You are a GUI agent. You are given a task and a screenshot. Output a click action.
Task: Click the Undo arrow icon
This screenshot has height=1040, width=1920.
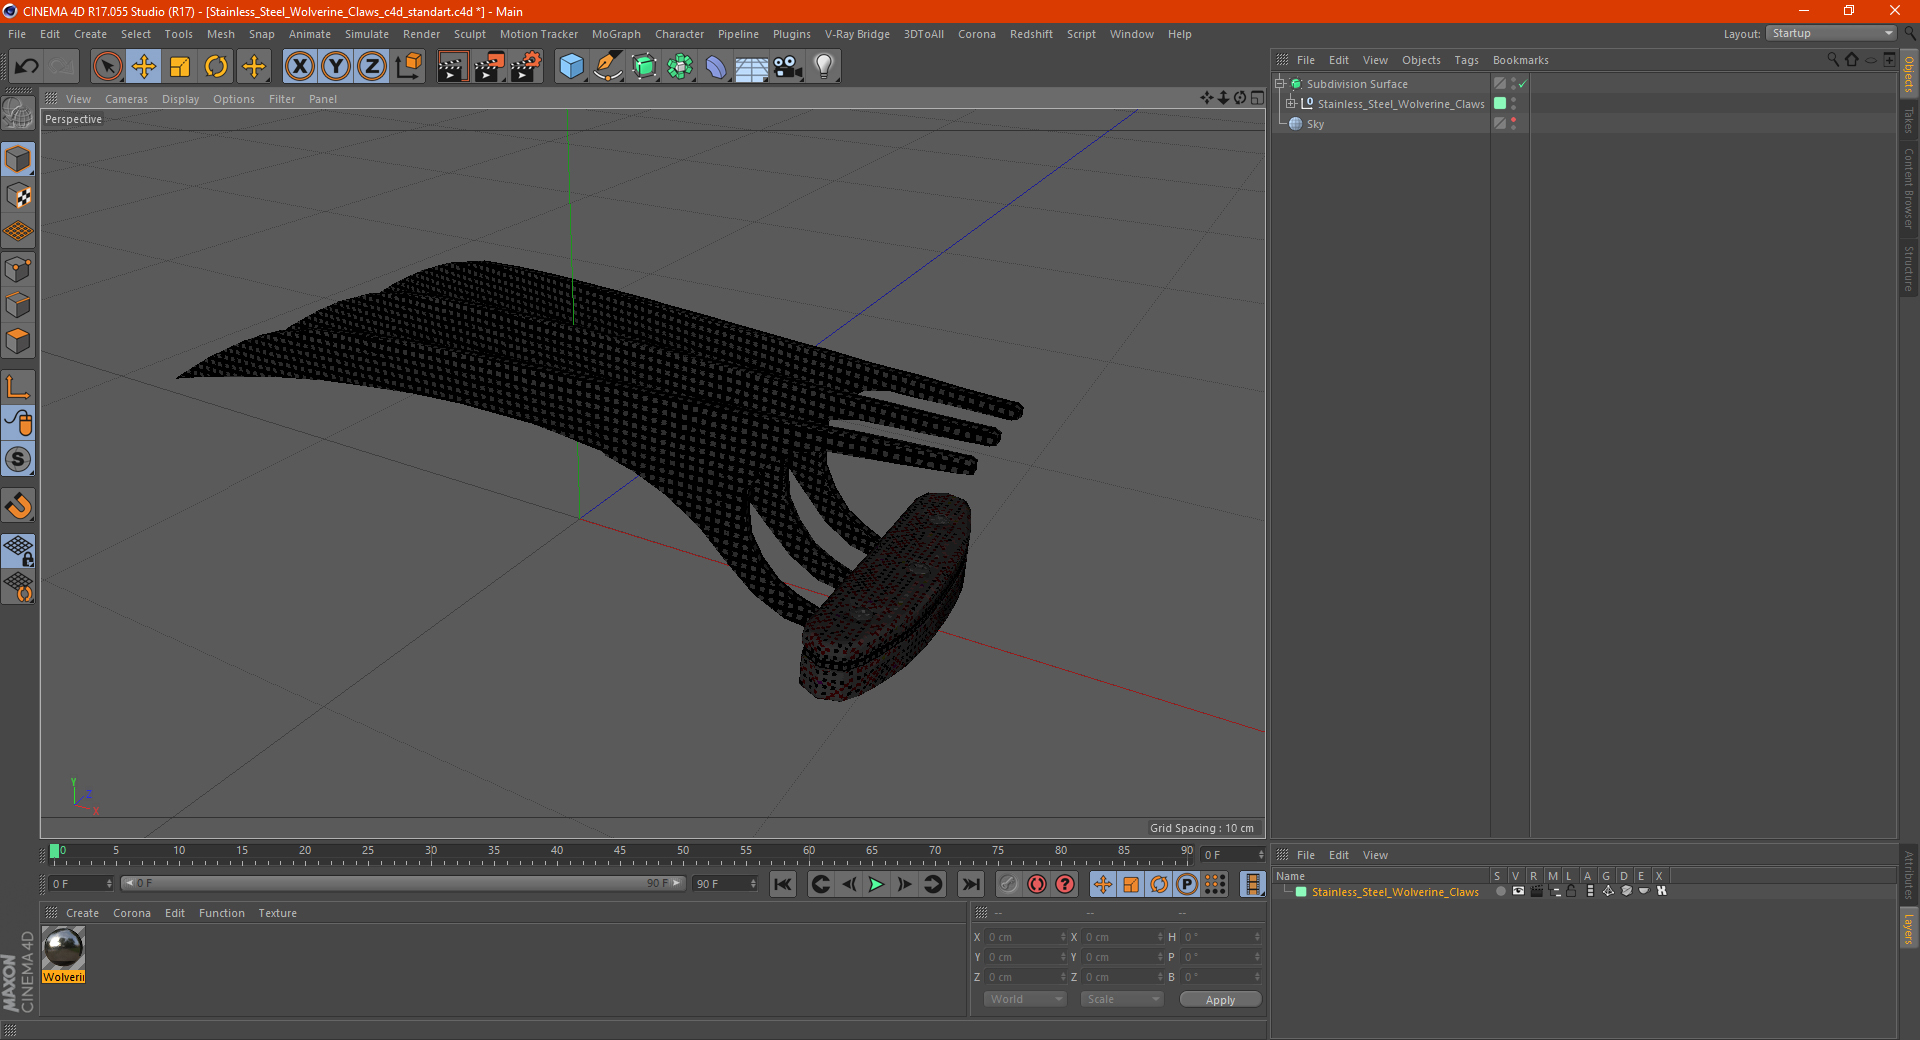tap(27, 67)
